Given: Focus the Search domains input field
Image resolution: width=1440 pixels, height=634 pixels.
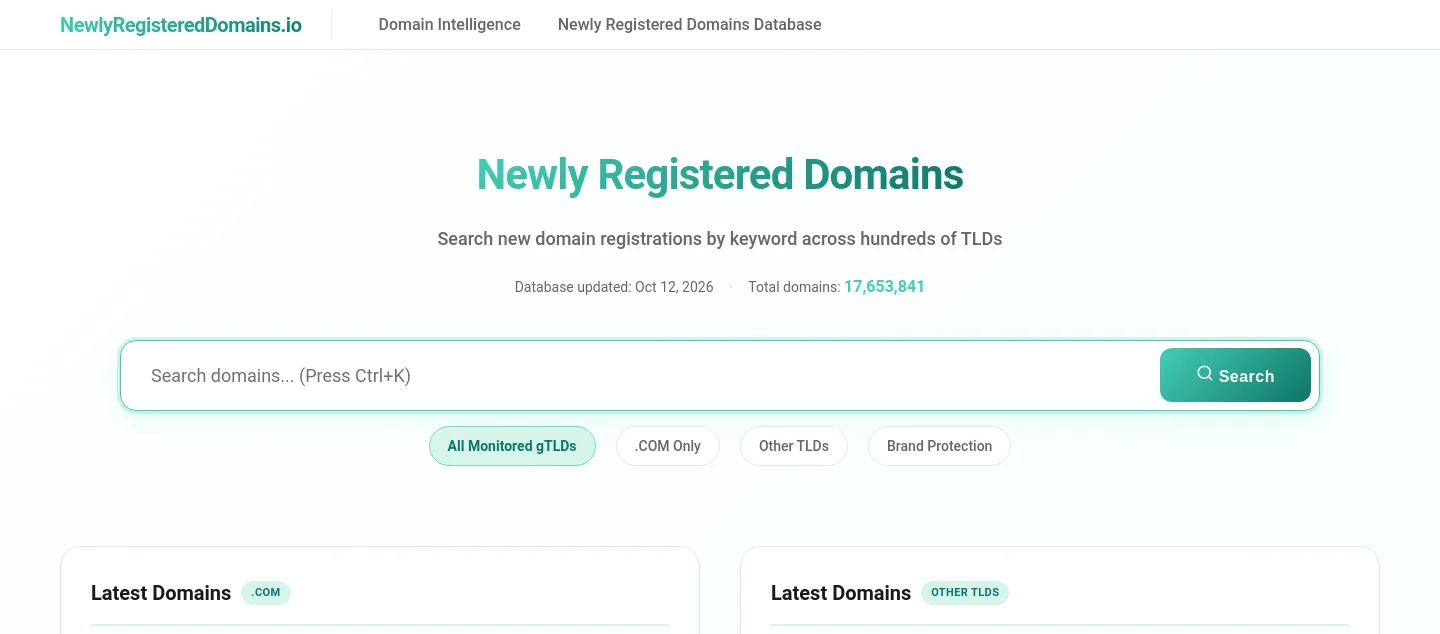Looking at the screenshot, I should (x=640, y=376).
